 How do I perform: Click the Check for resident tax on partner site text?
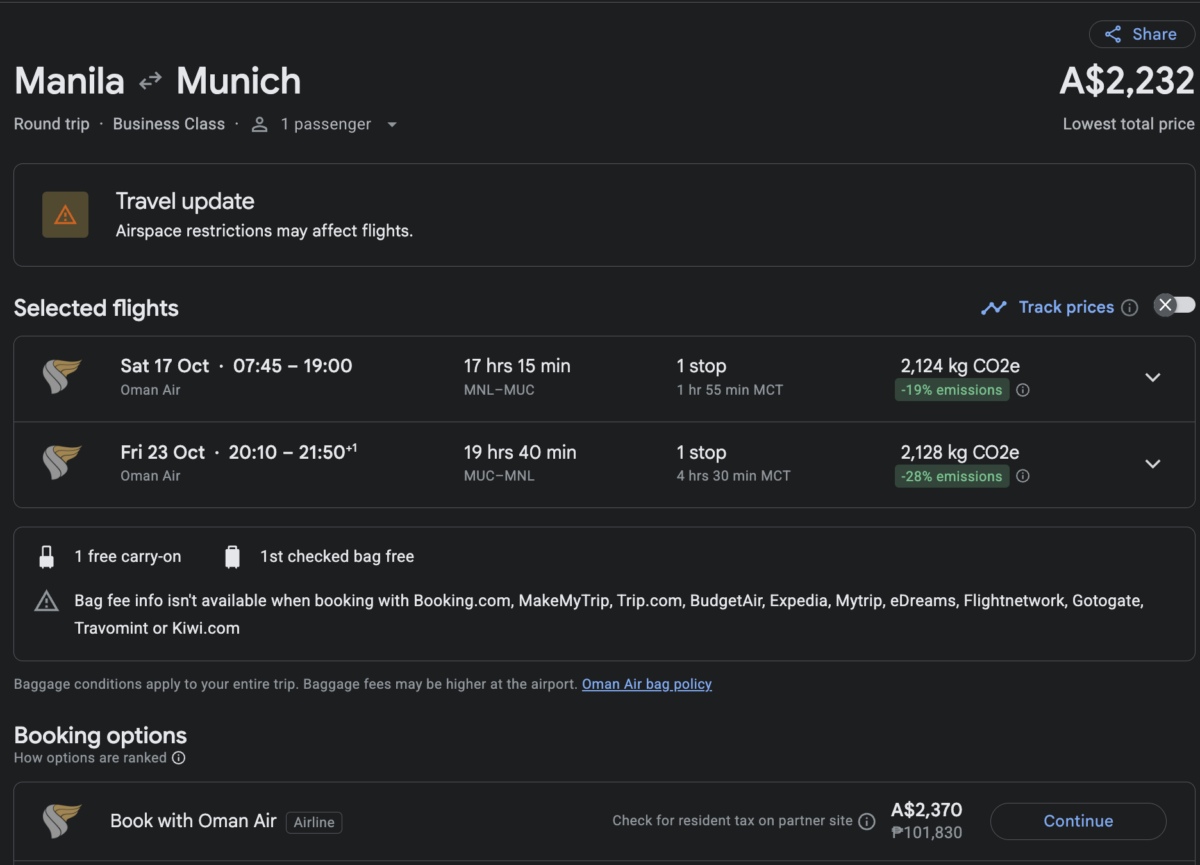[732, 821]
